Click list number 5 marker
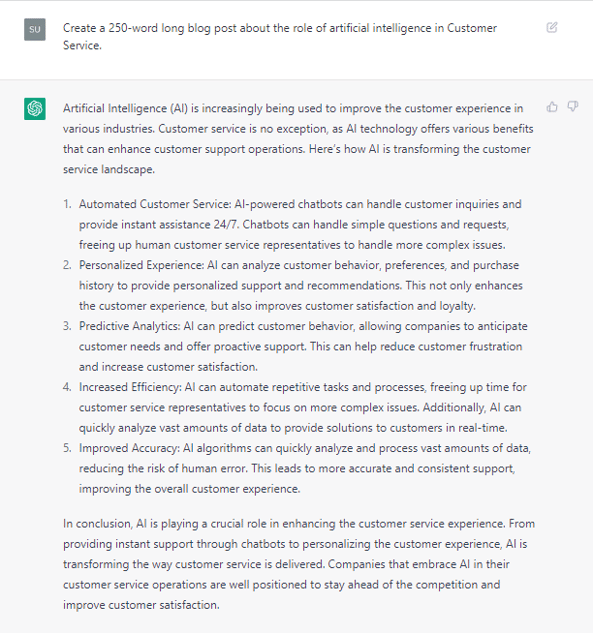This screenshot has height=633, width=593. click(67, 448)
